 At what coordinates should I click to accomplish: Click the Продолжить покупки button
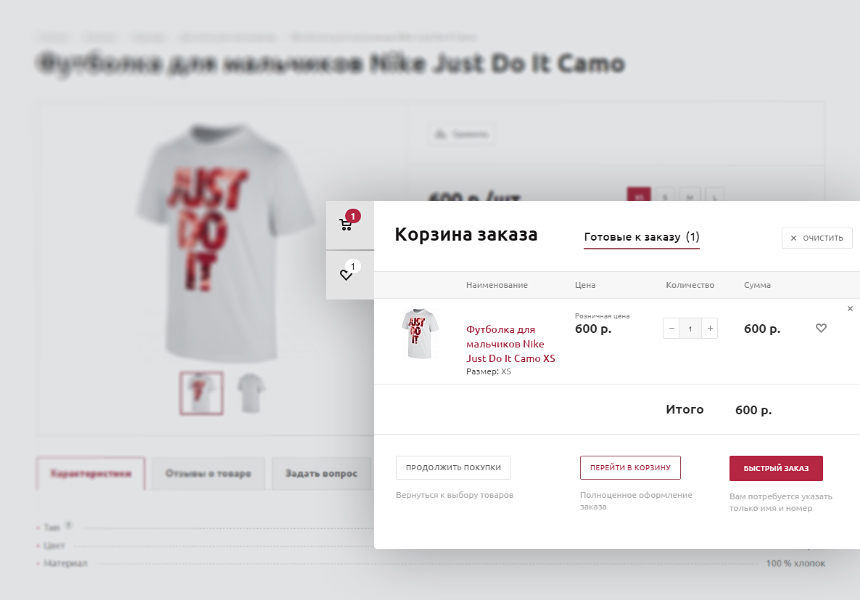(x=453, y=468)
